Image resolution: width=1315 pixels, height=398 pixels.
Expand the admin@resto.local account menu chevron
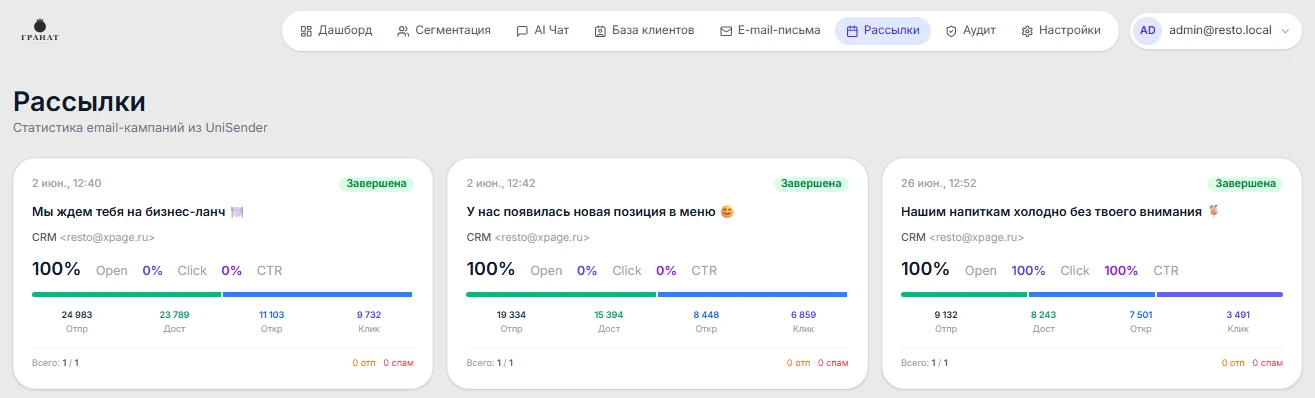pyautogui.click(x=1285, y=31)
